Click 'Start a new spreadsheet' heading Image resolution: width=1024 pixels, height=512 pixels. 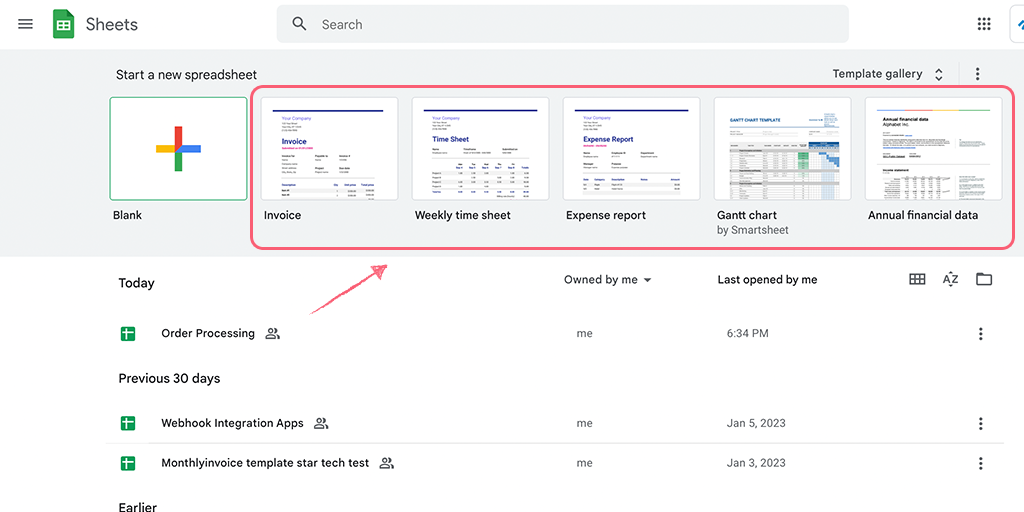186,74
